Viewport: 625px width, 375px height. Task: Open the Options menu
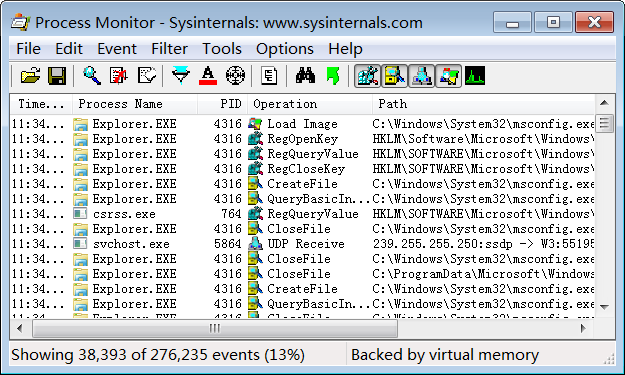(285, 49)
